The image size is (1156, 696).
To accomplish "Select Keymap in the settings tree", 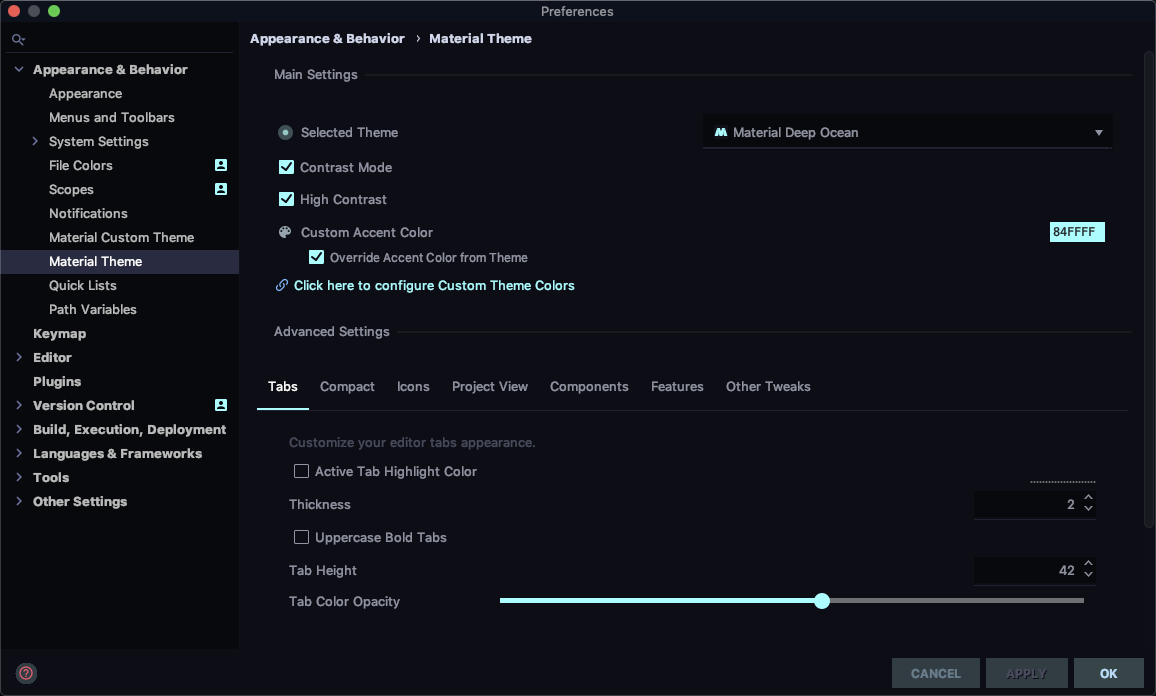I will 60,333.
